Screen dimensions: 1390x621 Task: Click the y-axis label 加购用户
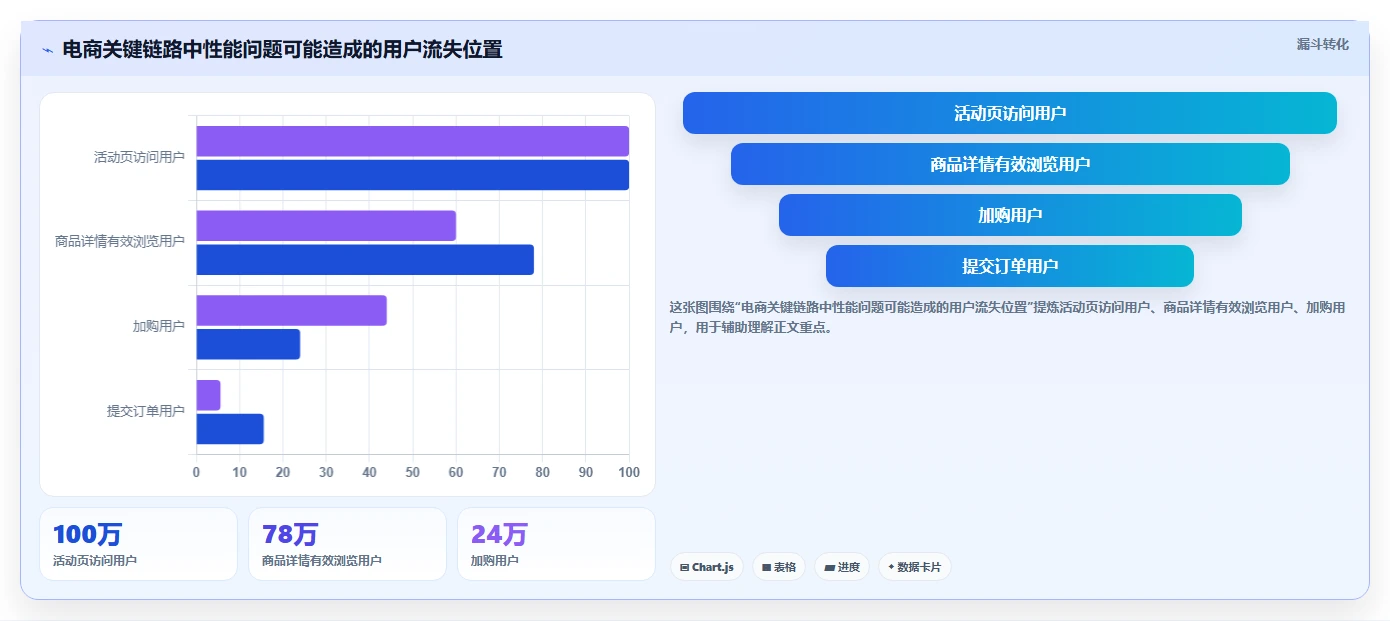pos(159,326)
